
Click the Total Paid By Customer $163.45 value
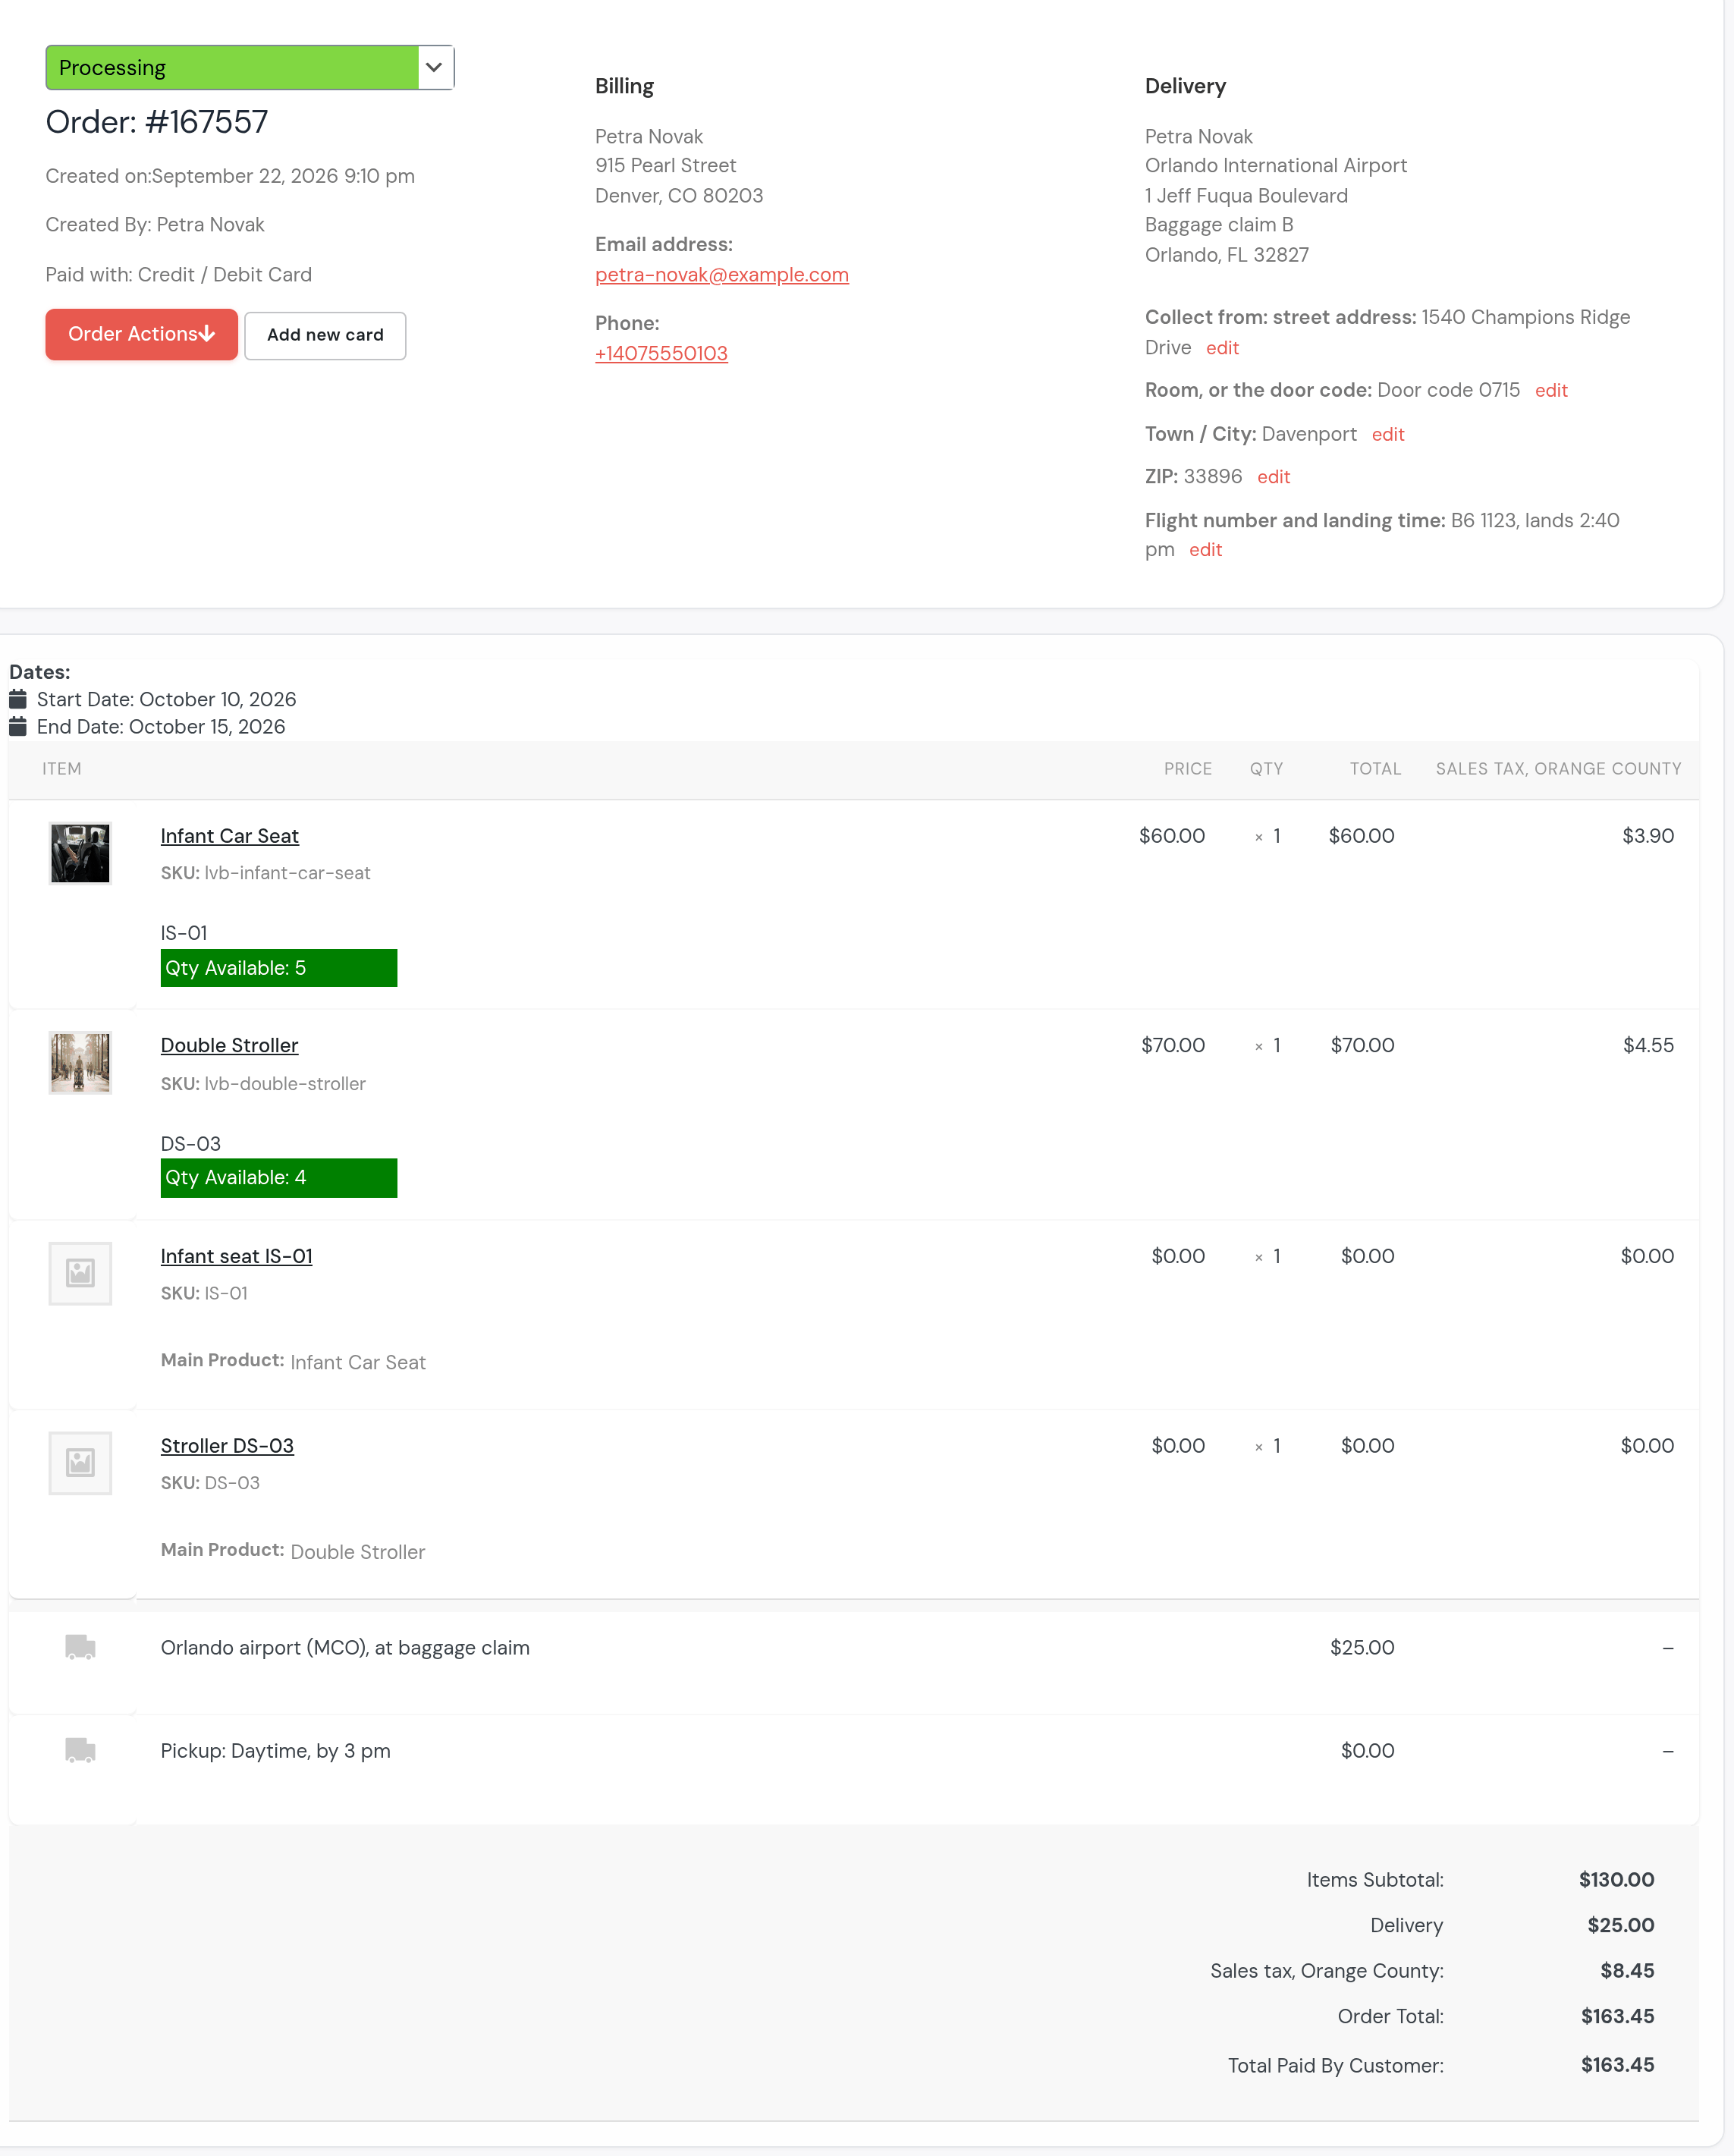[x=1617, y=2065]
